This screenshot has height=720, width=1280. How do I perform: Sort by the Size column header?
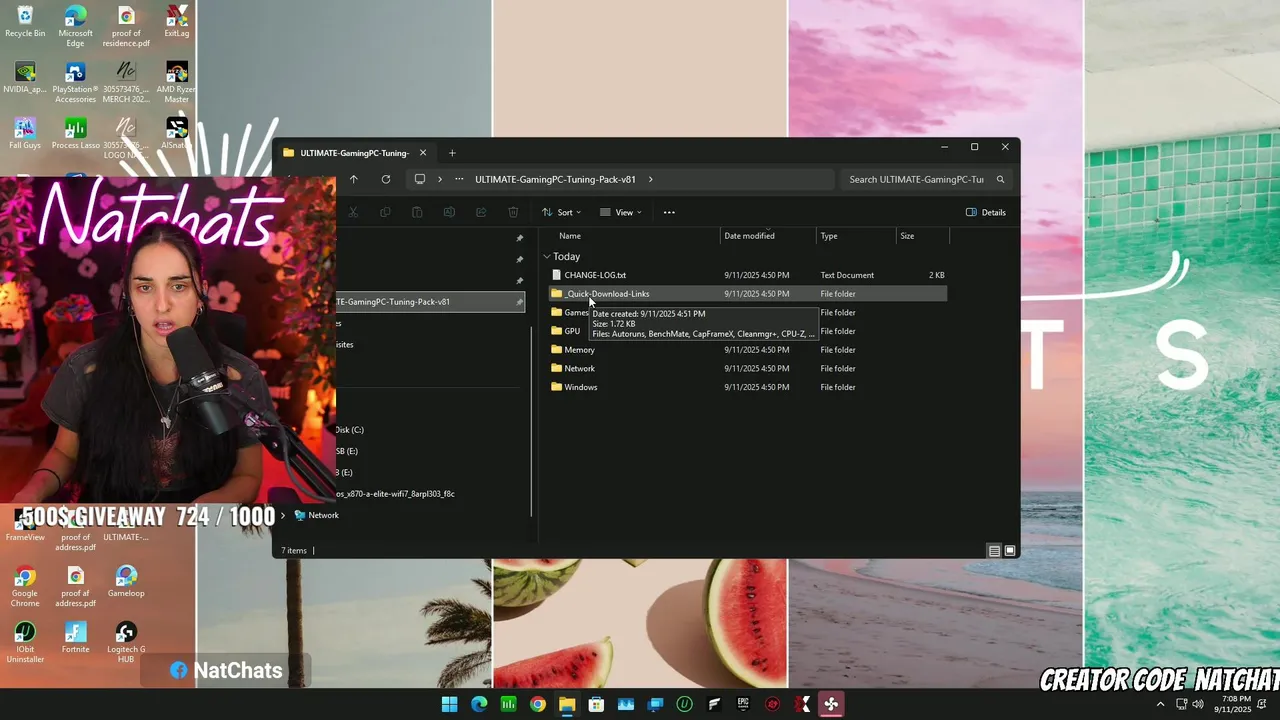point(907,236)
